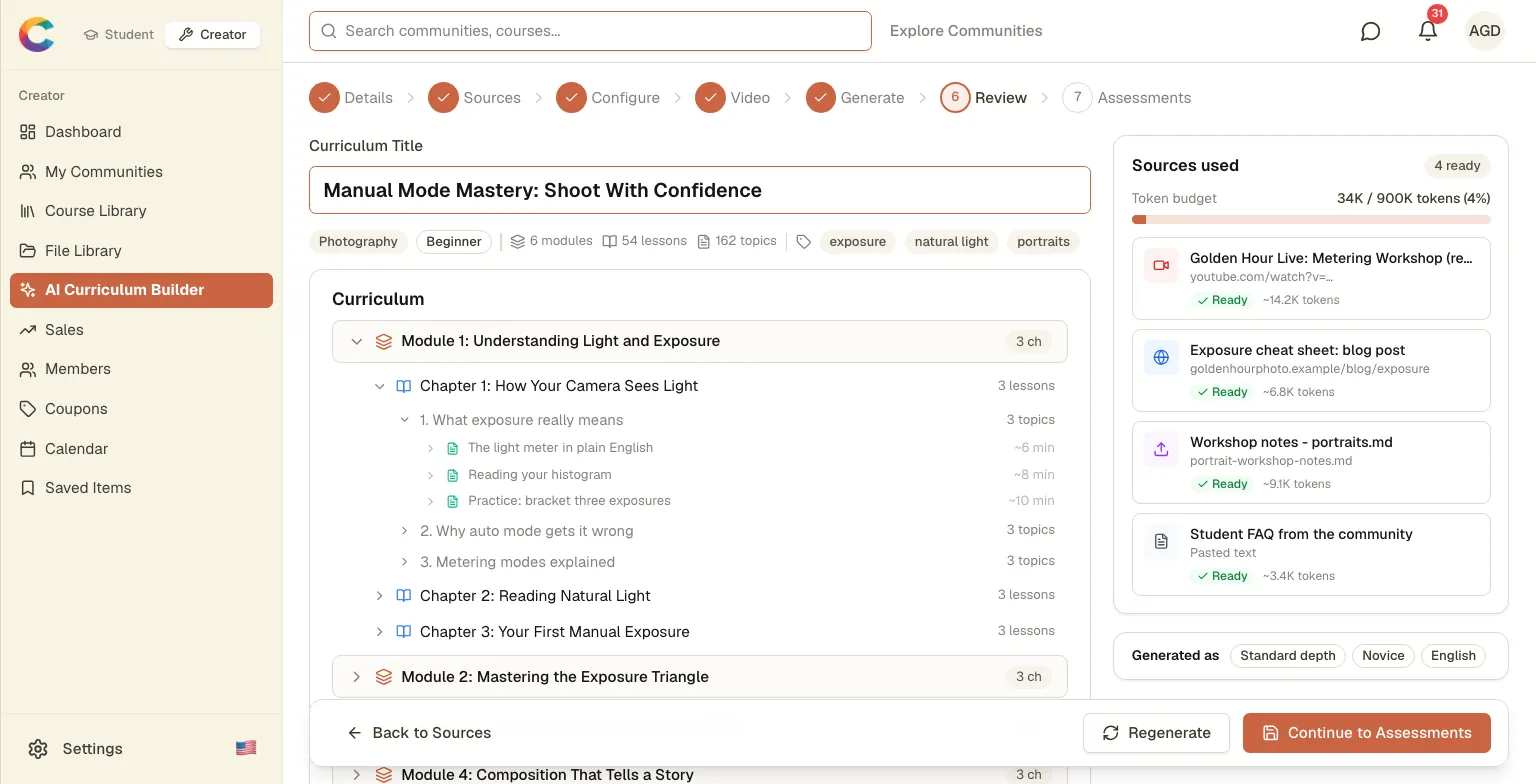Image resolution: width=1536 pixels, height=784 pixels.
Task: Expand Module 2: Mastering the Exposure Triangle
Action: (356, 677)
